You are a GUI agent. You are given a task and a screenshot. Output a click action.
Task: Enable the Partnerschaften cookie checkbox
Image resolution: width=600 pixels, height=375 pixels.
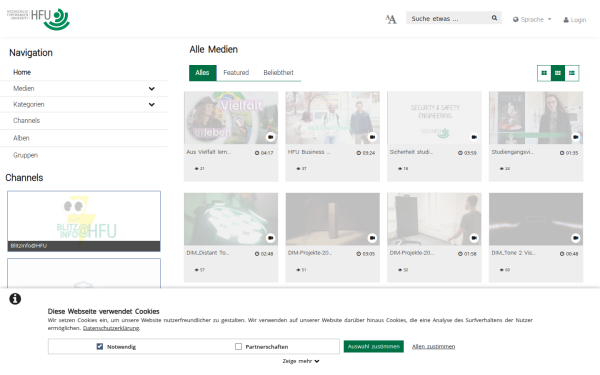tap(238, 346)
